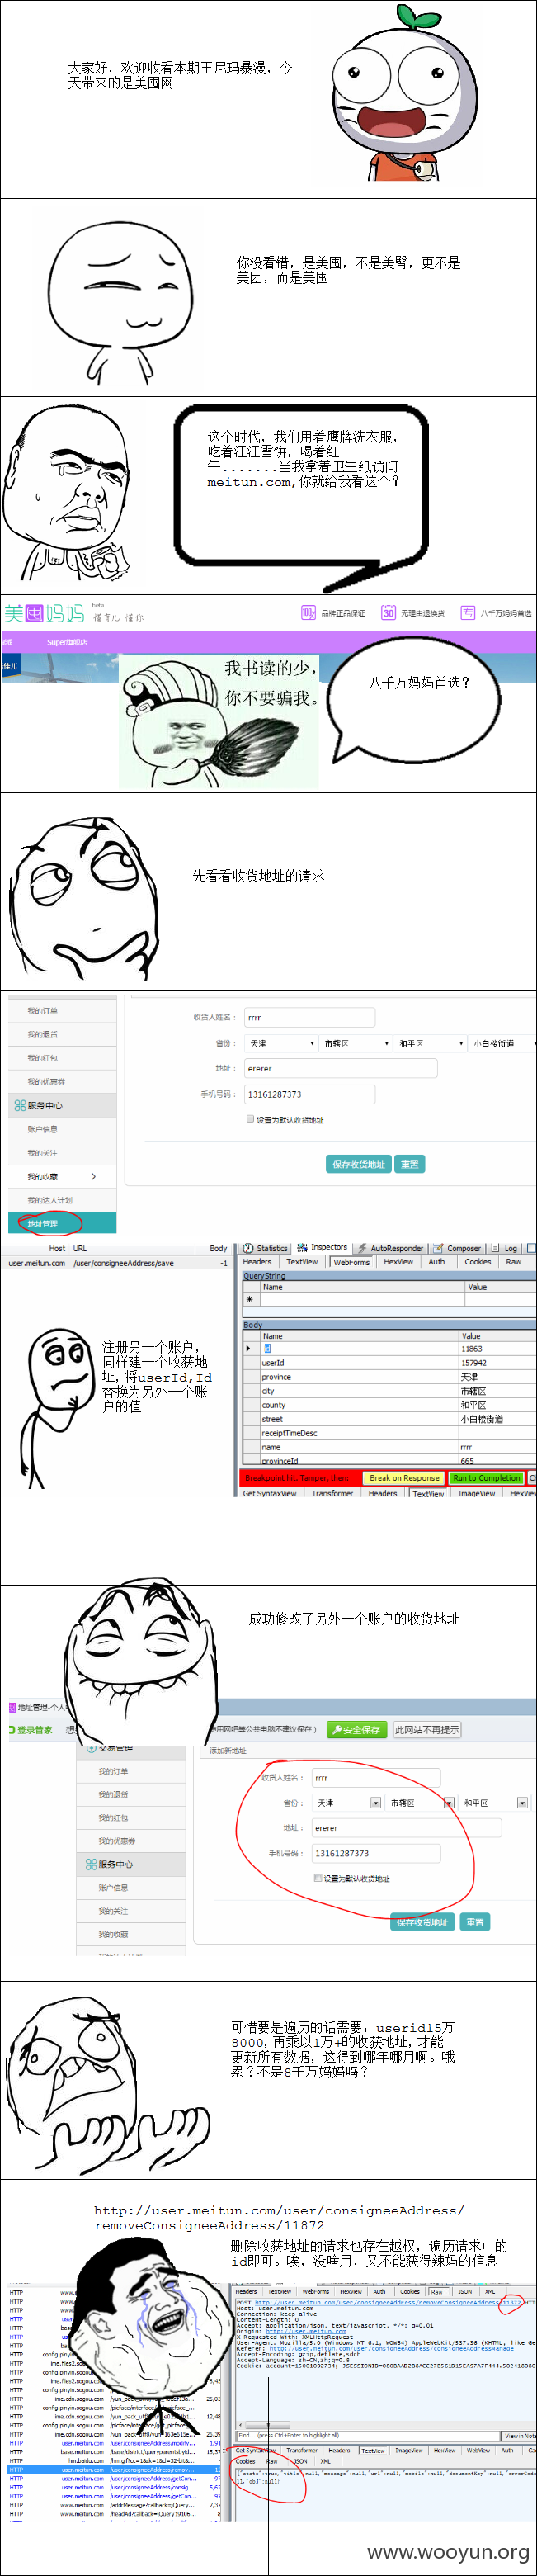537x2576 pixels.
Task: Click the 品牌正品保证 guarantee icon
Action: coord(308,612)
